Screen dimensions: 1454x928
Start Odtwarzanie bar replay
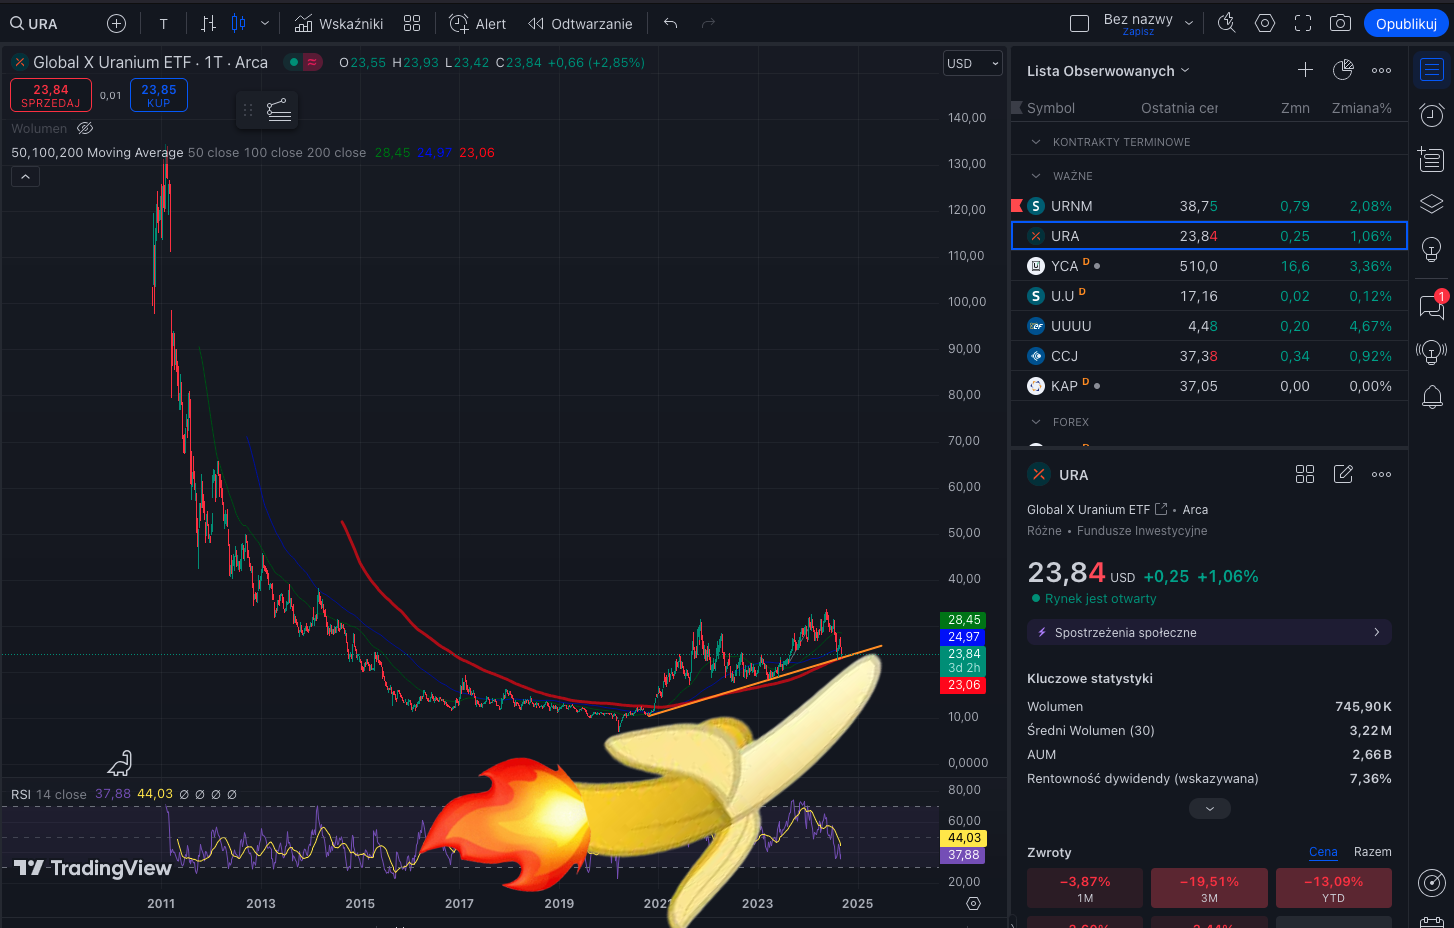point(581,23)
